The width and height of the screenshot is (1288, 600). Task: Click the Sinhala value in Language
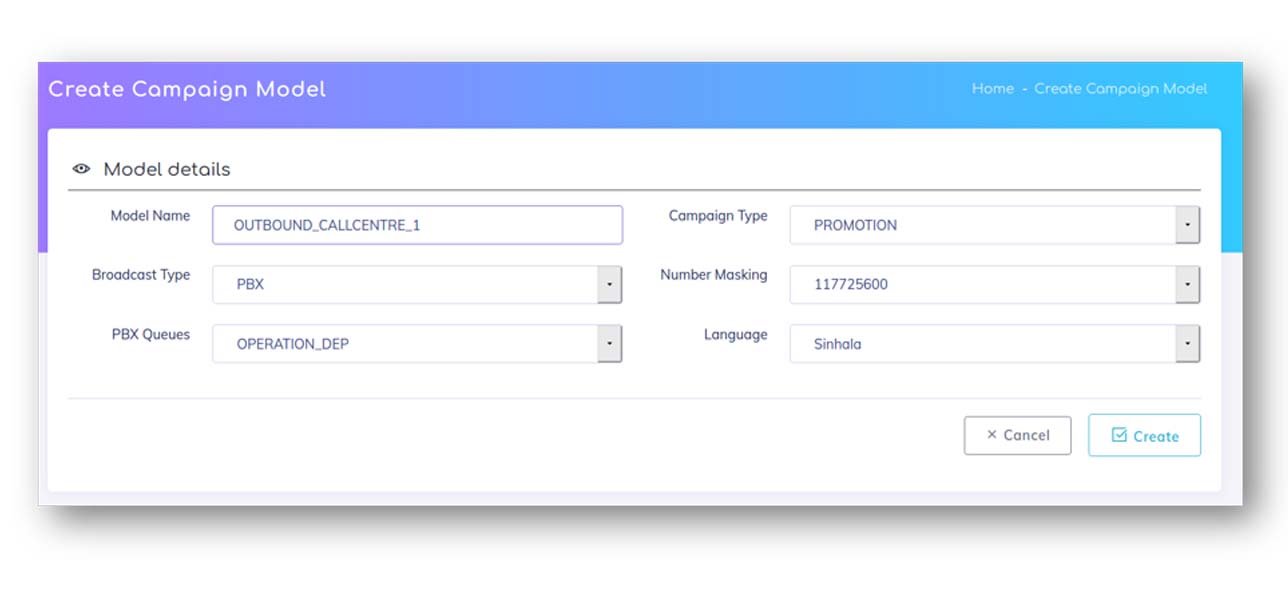837,344
